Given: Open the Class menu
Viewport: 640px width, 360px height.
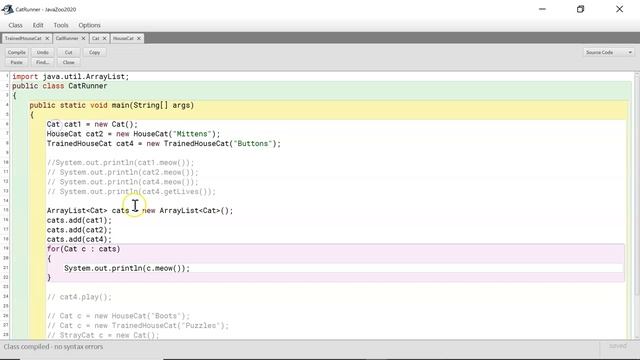Looking at the screenshot, I should (16, 25).
